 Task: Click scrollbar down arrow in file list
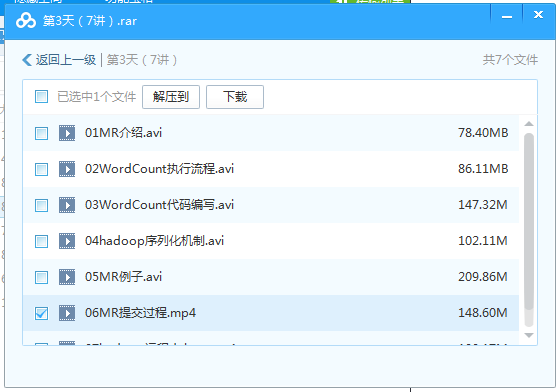tap(529, 335)
